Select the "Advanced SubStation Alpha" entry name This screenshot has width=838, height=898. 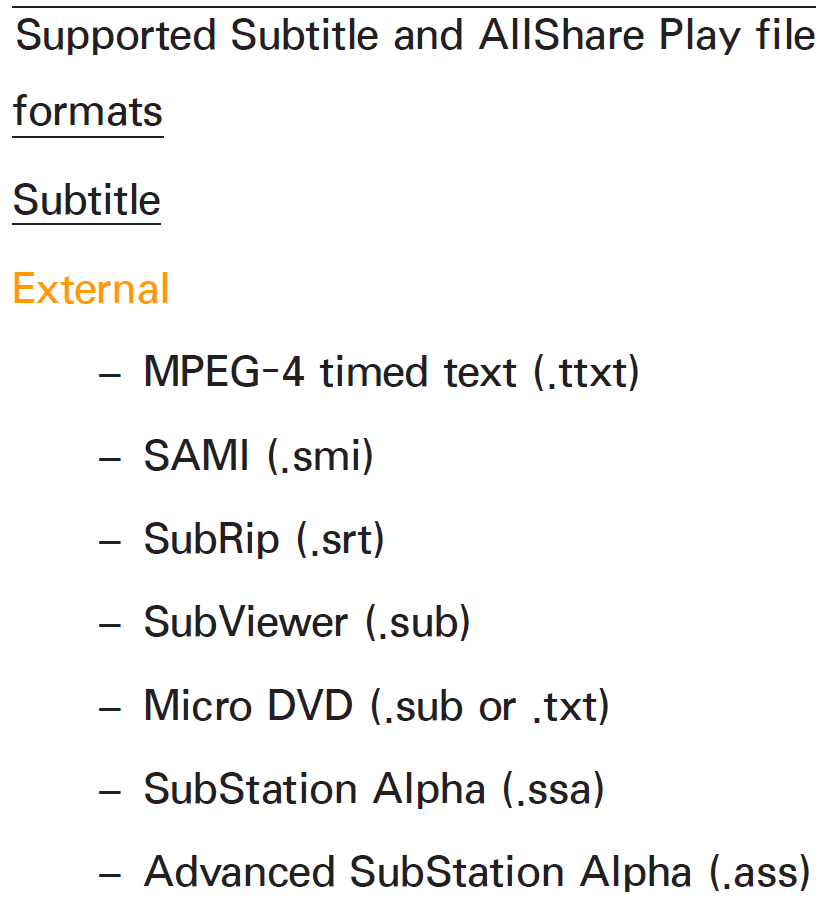(418, 872)
